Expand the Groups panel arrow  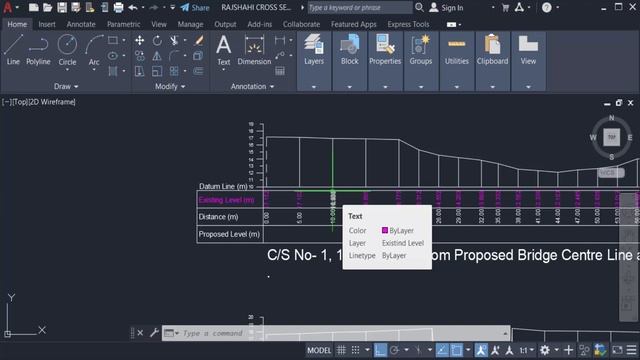click(421, 87)
